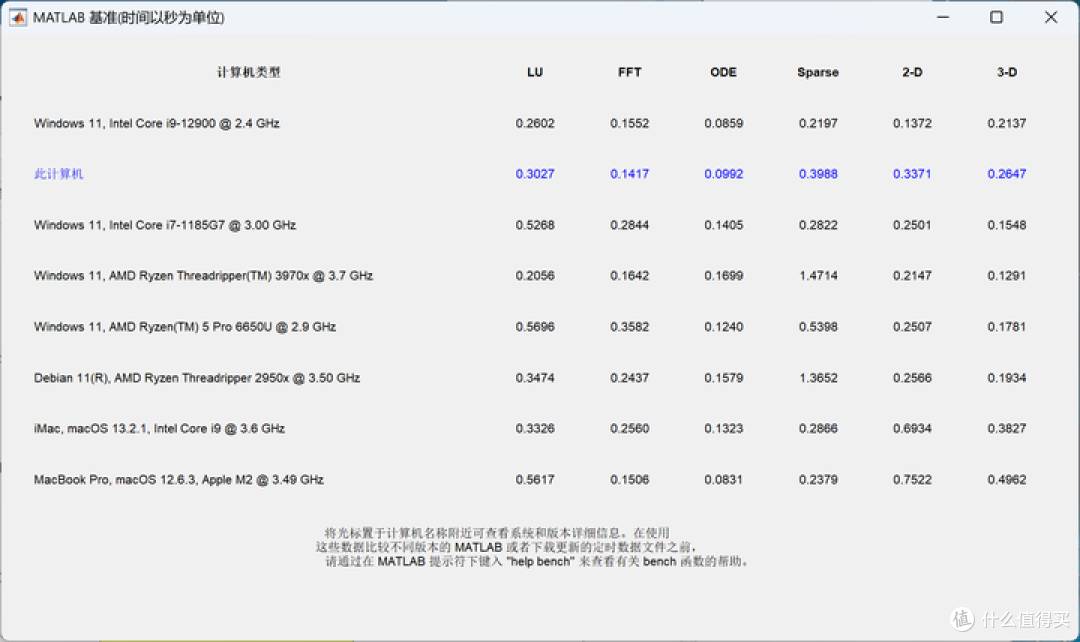Click Ryzen 6650U Sparse value 0.5398
This screenshot has width=1080, height=642.
[818, 327]
